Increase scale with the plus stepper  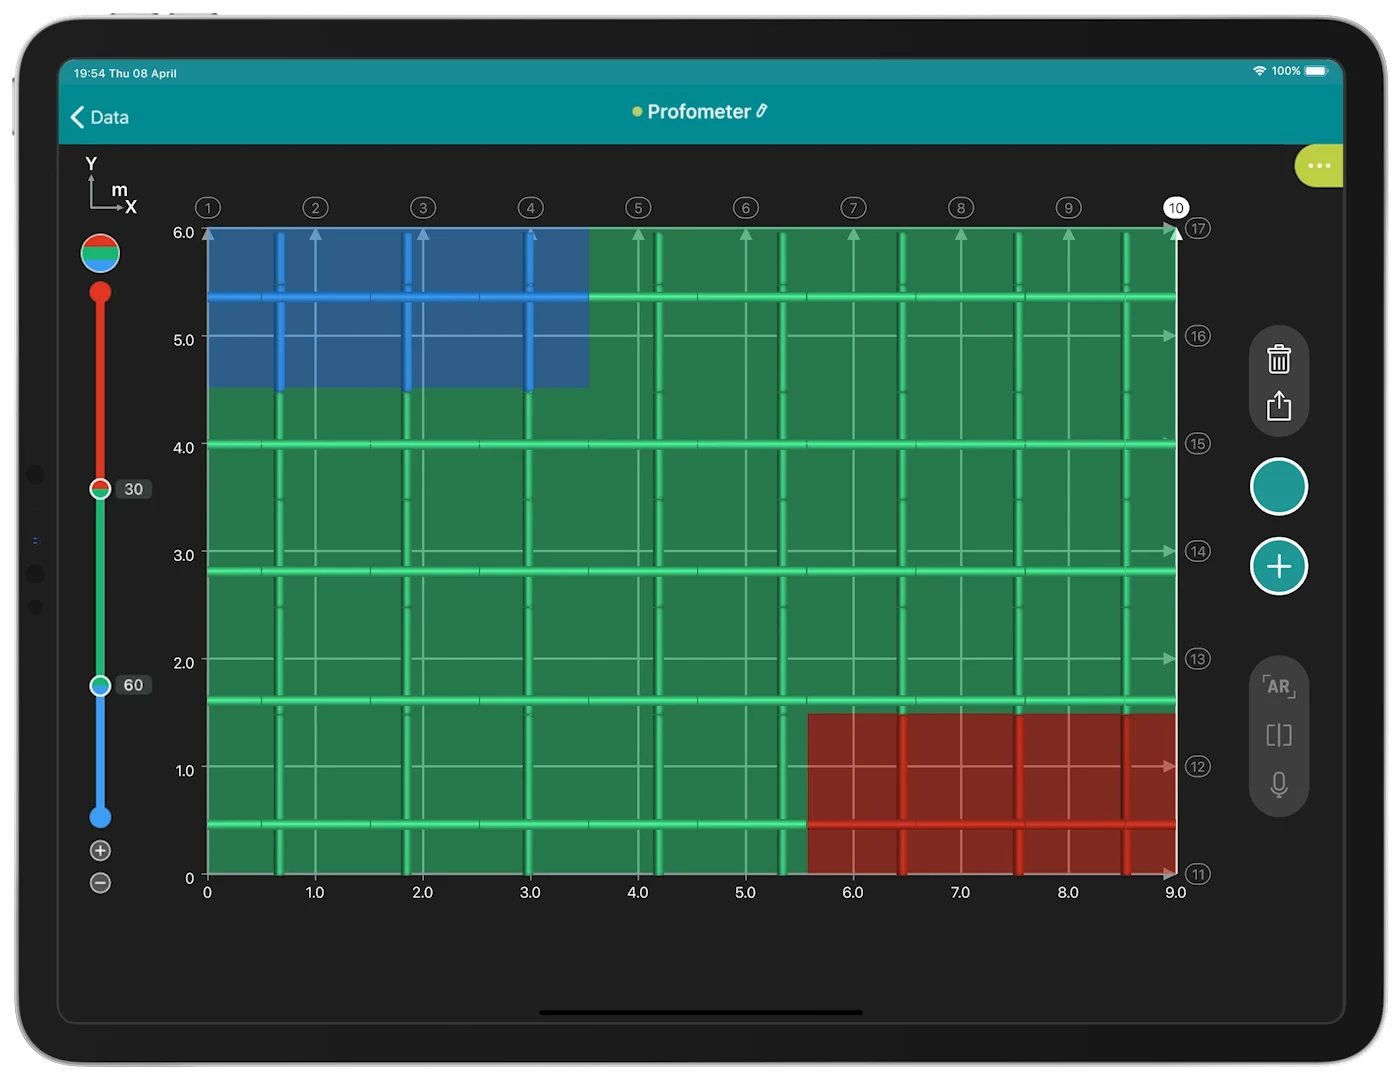click(x=100, y=851)
